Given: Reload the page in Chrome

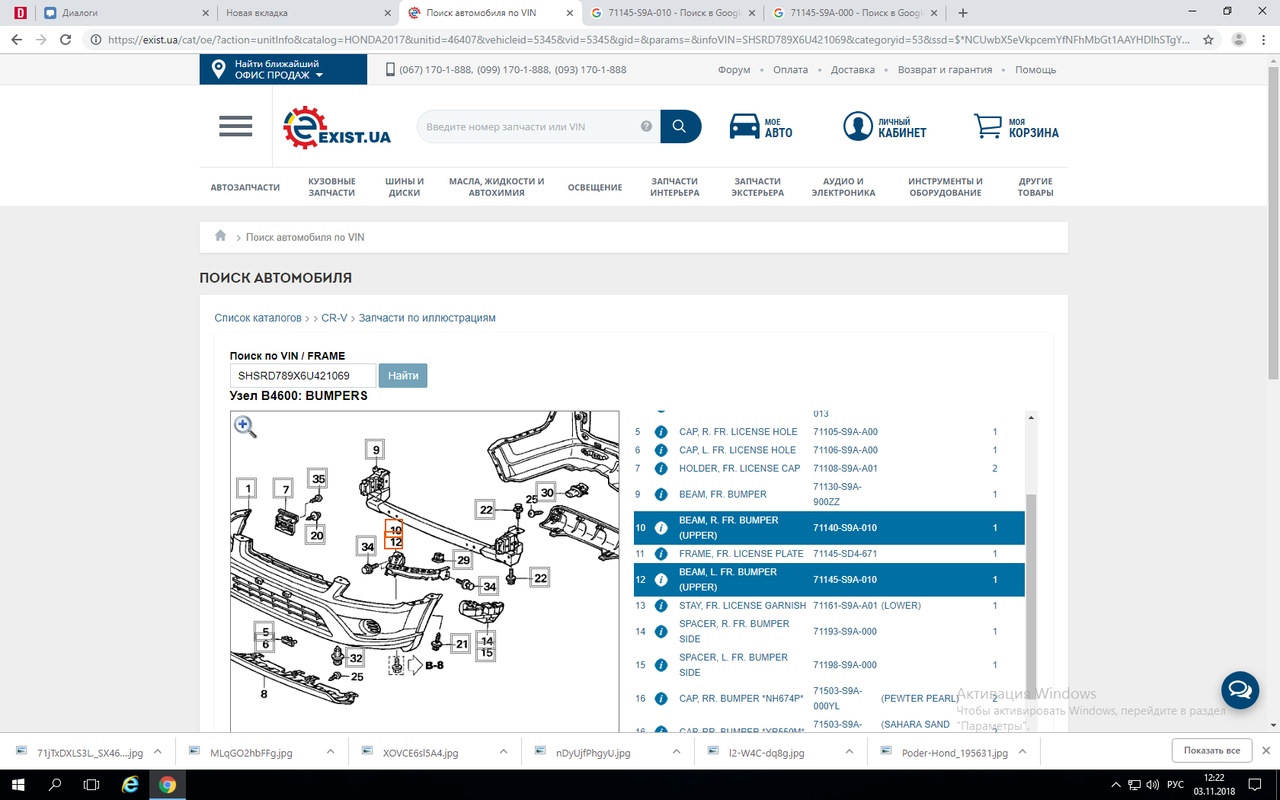Looking at the screenshot, I should click(65, 40).
